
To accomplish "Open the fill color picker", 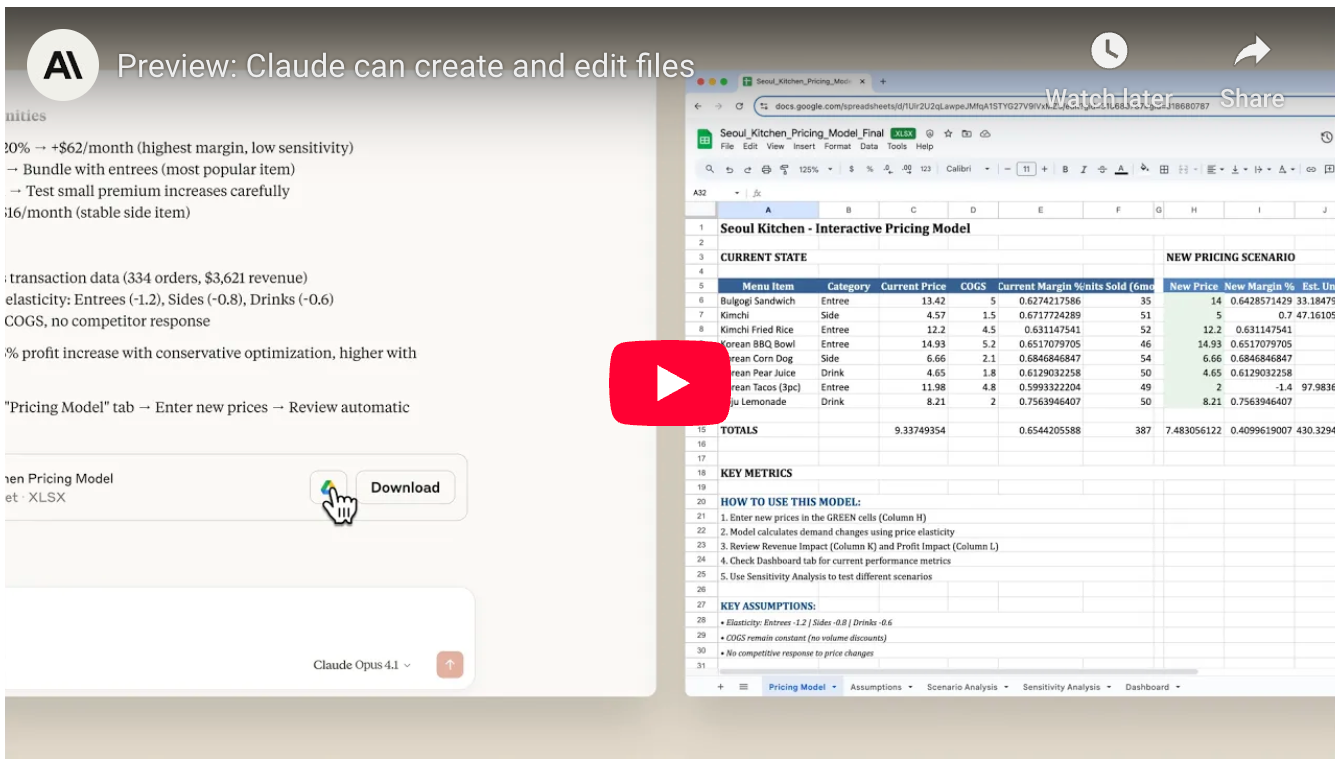I will 1145,168.
